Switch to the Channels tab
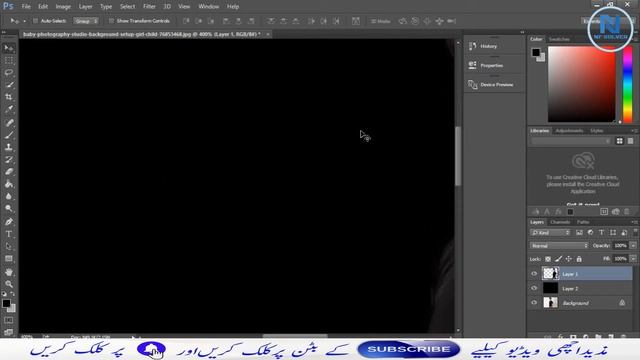The image size is (640, 360). click(x=560, y=222)
